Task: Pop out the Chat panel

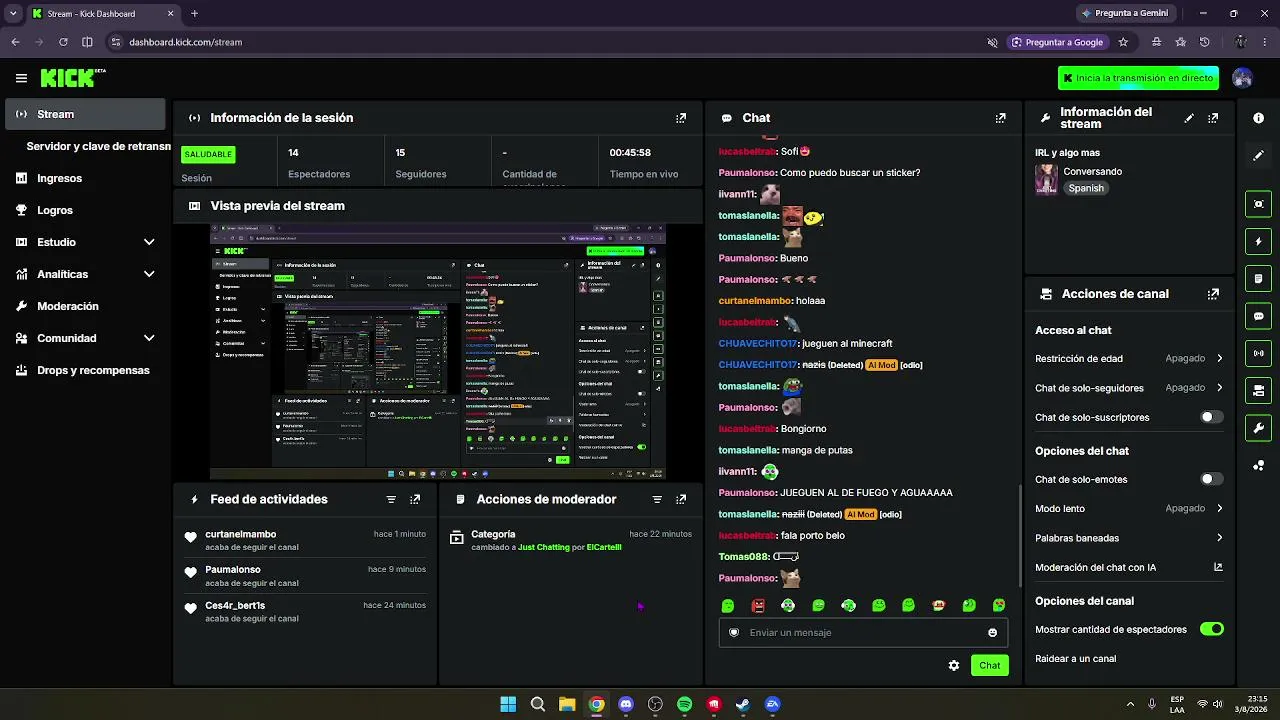Action: point(1001,118)
